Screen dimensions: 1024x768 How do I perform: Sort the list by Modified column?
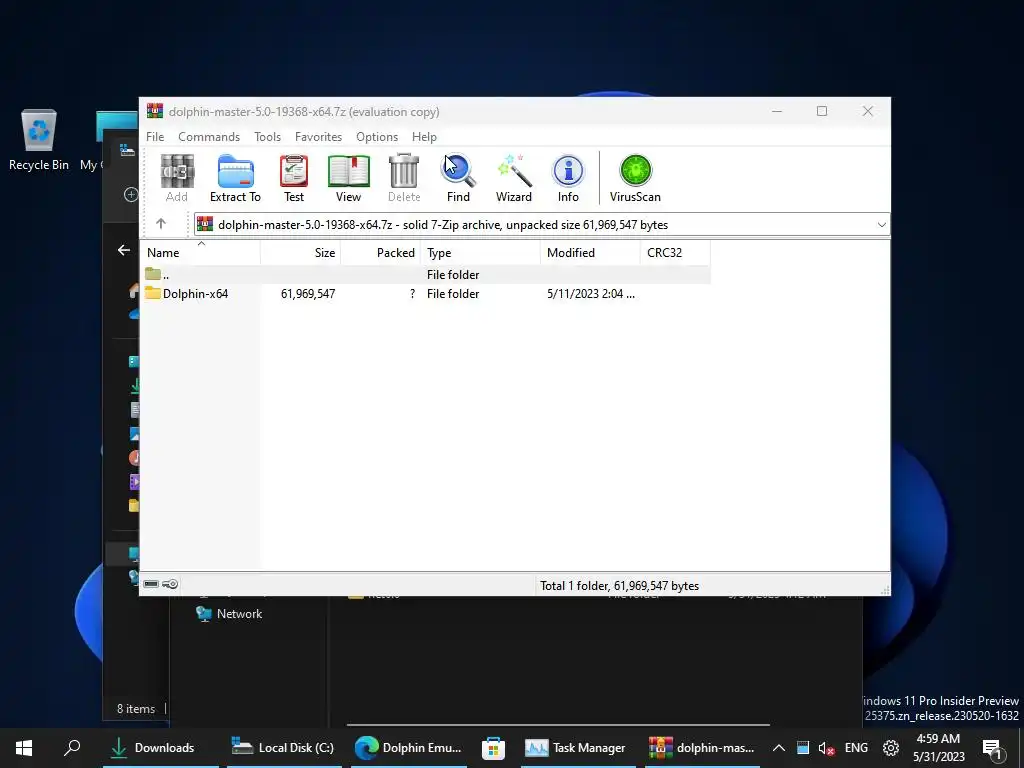point(590,253)
